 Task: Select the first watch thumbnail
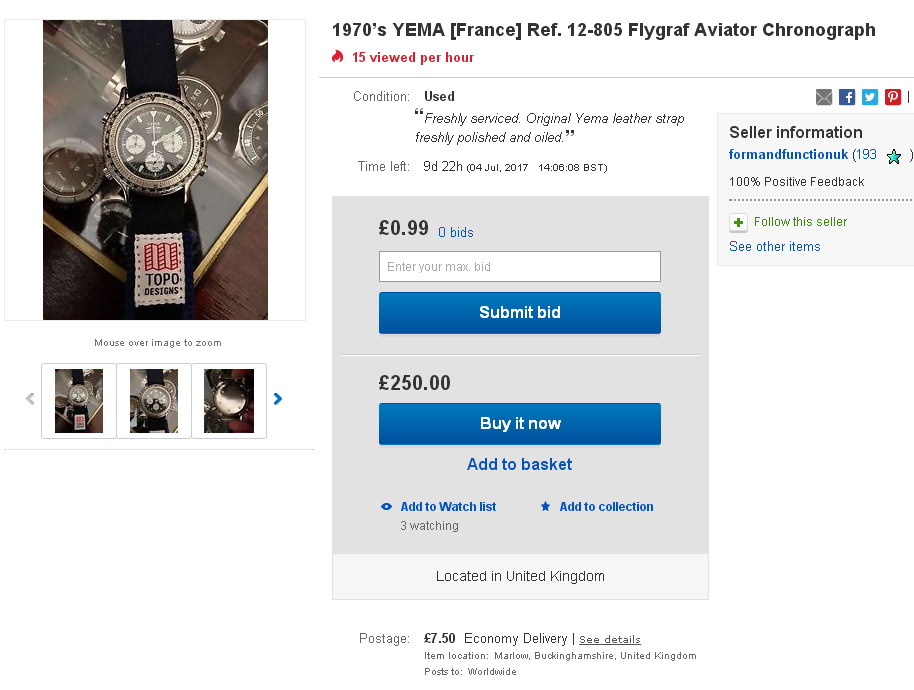point(79,401)
